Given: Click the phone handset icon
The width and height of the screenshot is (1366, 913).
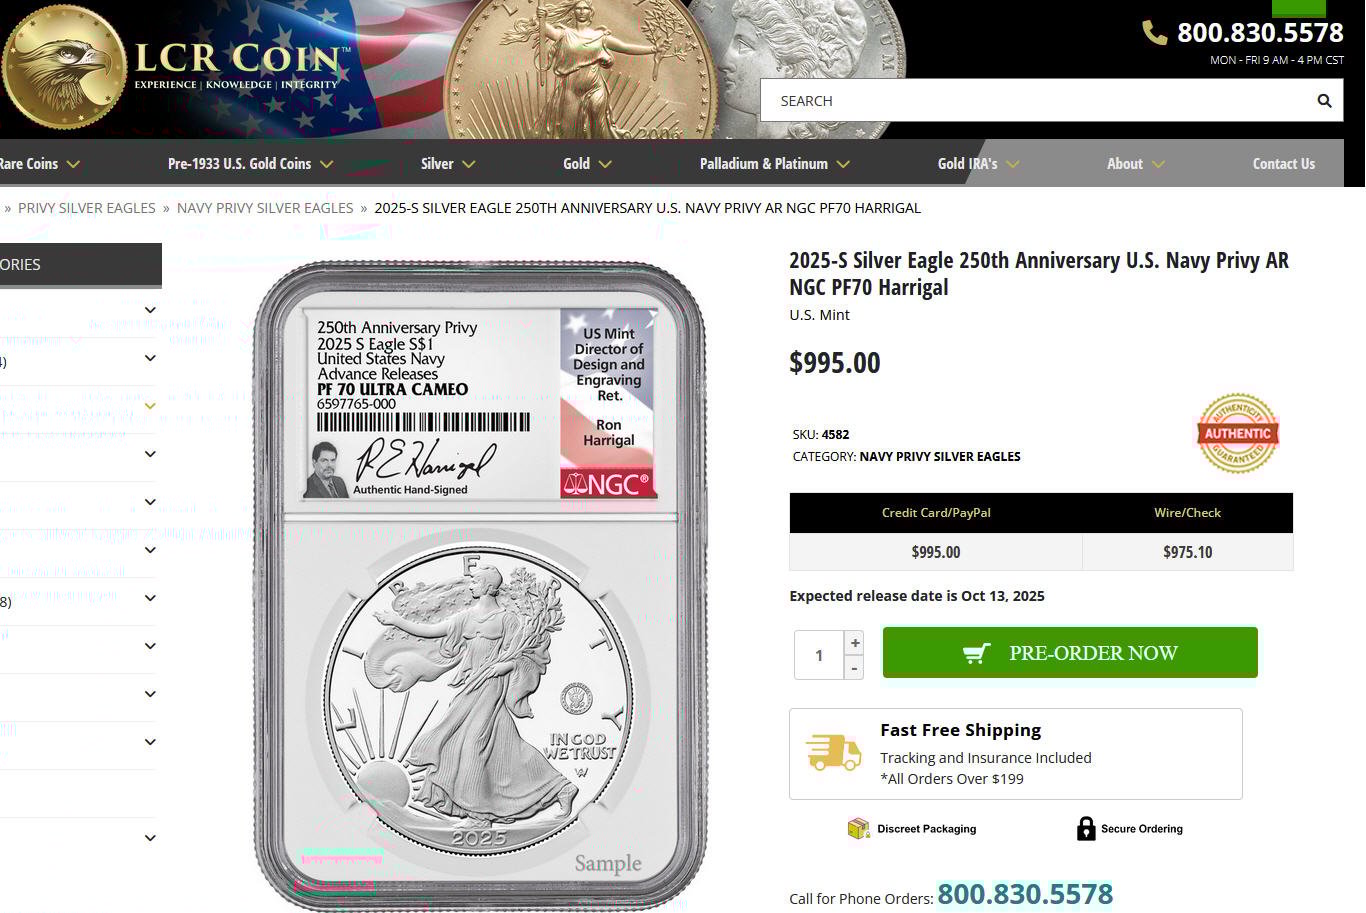Looking at the screenshot, I should pyautogui.click(x=1154, y=33).
